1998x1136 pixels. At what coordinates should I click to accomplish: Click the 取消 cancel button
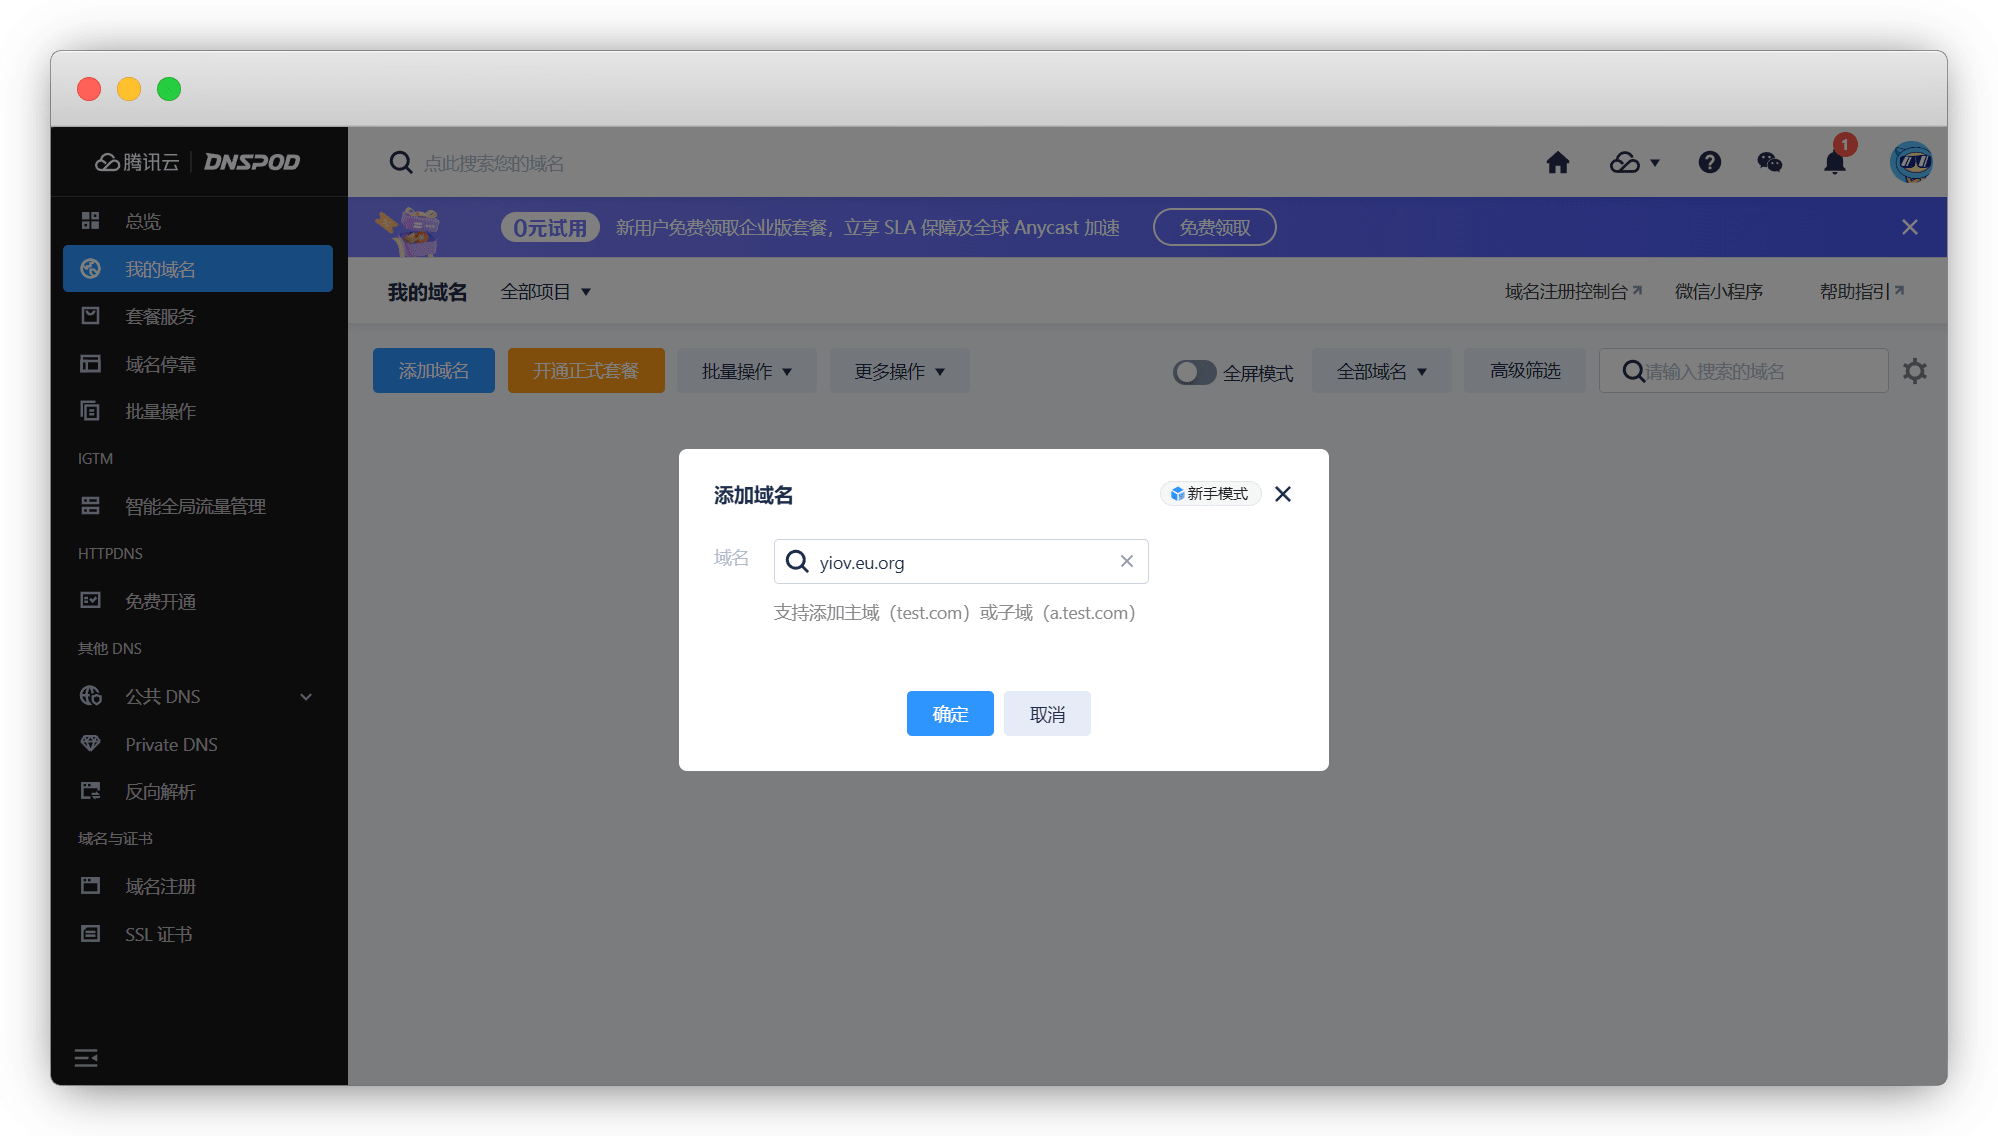click(1046, 714)
